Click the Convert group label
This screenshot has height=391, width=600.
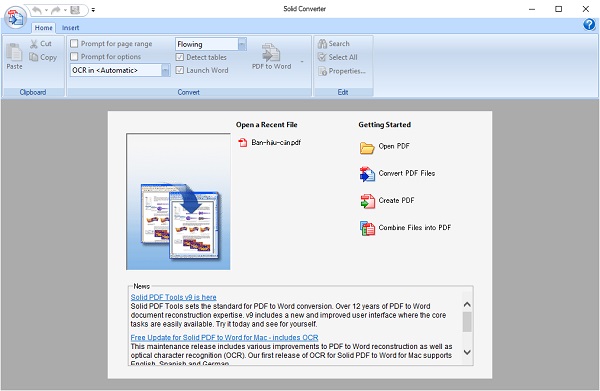(189, 92)
